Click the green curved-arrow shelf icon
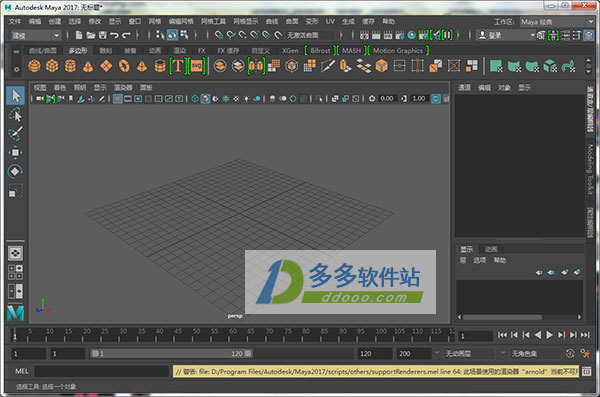Viewport: 600px width, 397px height. point(568,66)
